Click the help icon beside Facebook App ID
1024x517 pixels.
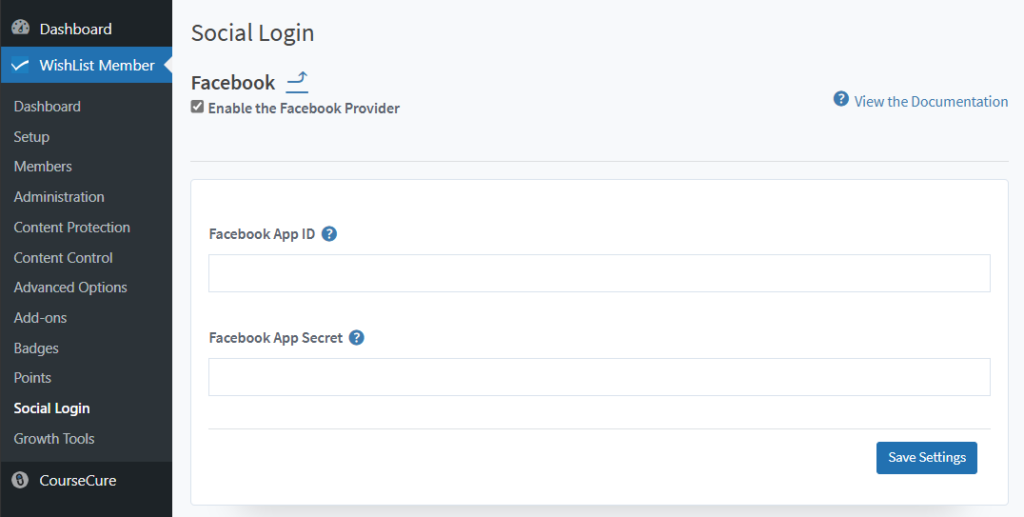click(x=330, y=234)
